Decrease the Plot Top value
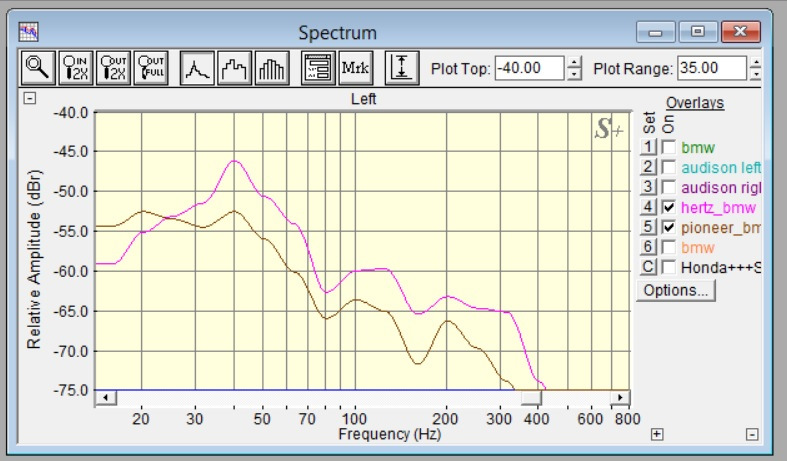The image size is (787, 461). (x=574, y=74)
